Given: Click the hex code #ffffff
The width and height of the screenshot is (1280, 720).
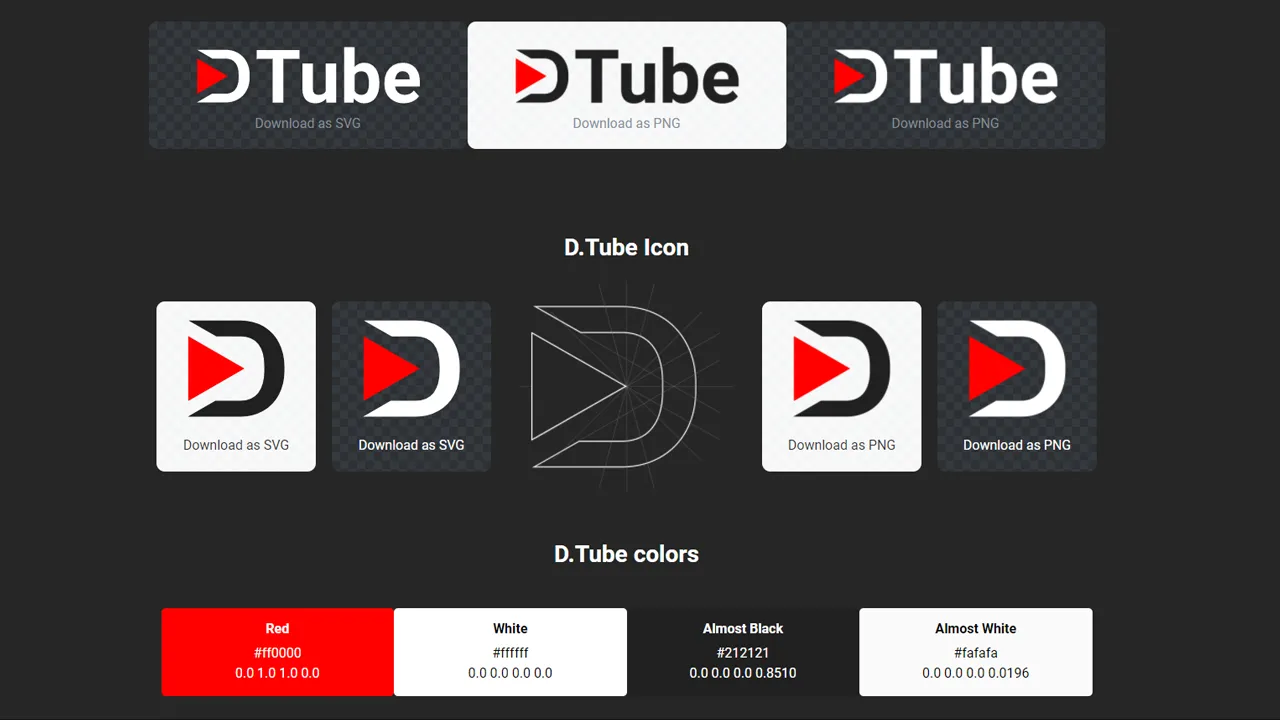Looking at the screenshot, I should [510, 653].
